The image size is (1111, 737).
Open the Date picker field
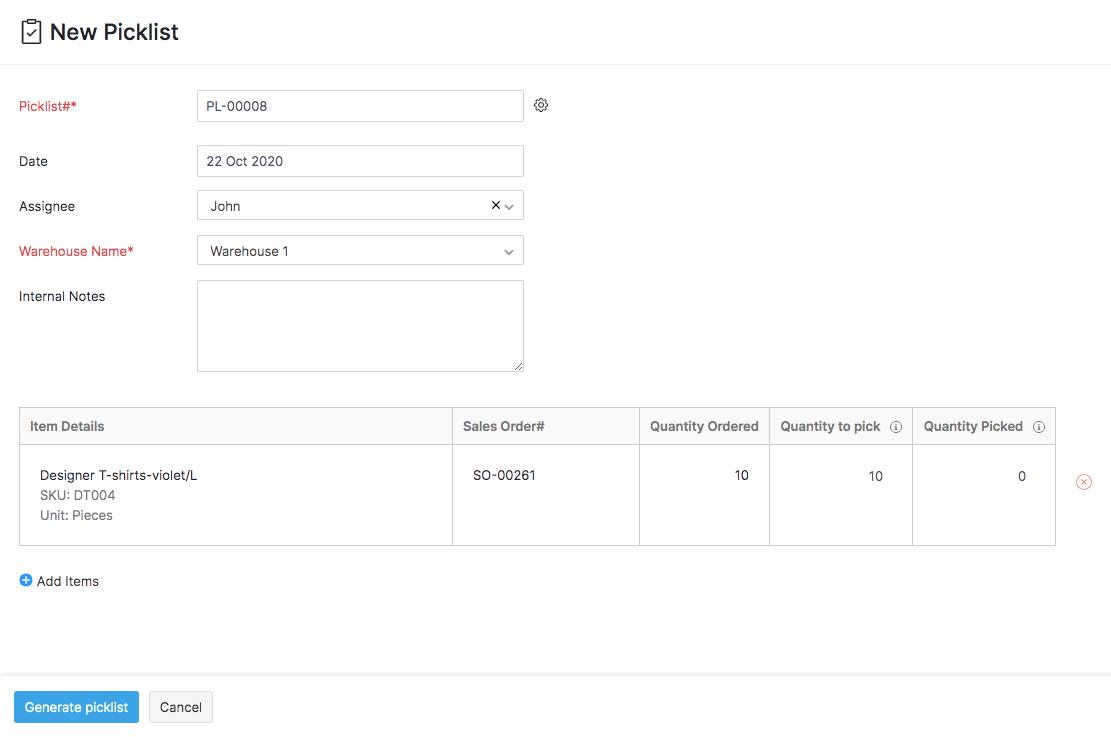tap(360, 160)
